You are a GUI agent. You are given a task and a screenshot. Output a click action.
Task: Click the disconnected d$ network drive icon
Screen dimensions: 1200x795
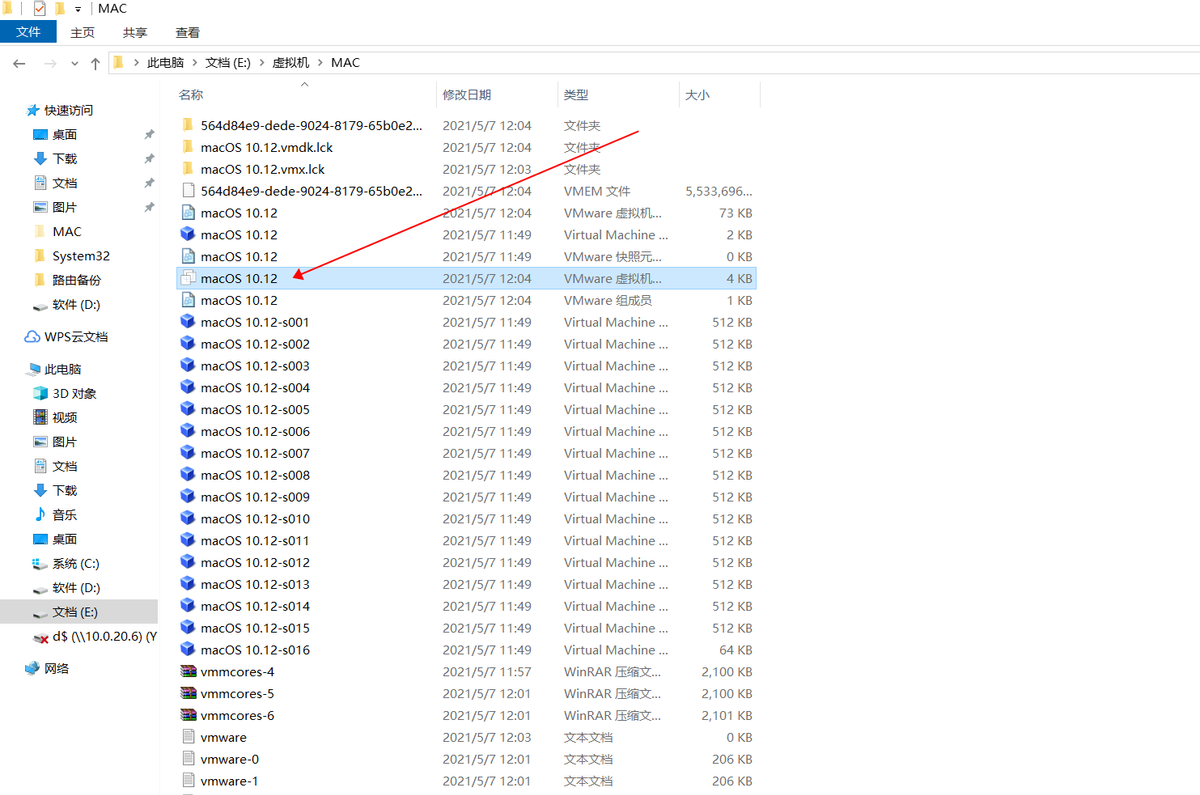coord(40,637)
